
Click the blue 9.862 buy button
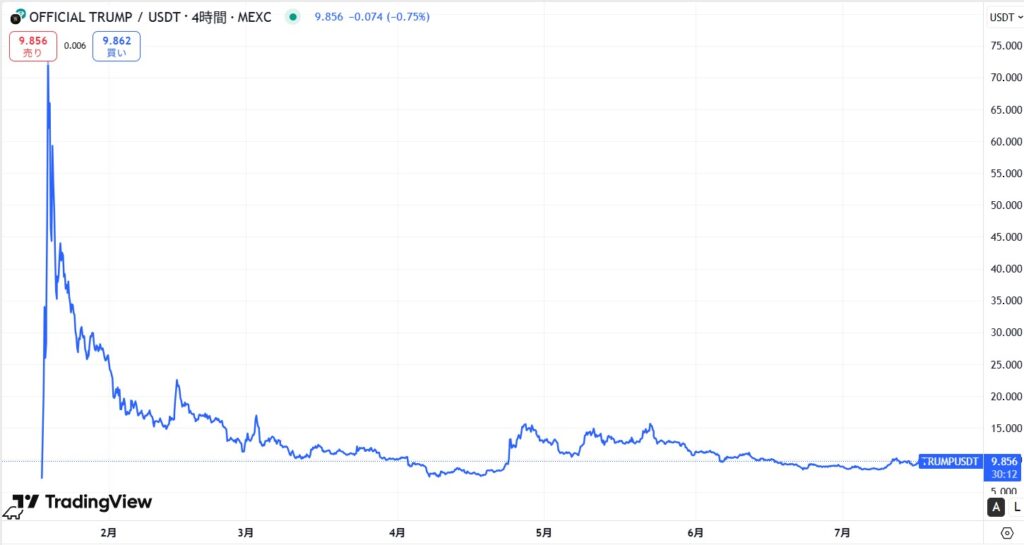coord(116,46)
